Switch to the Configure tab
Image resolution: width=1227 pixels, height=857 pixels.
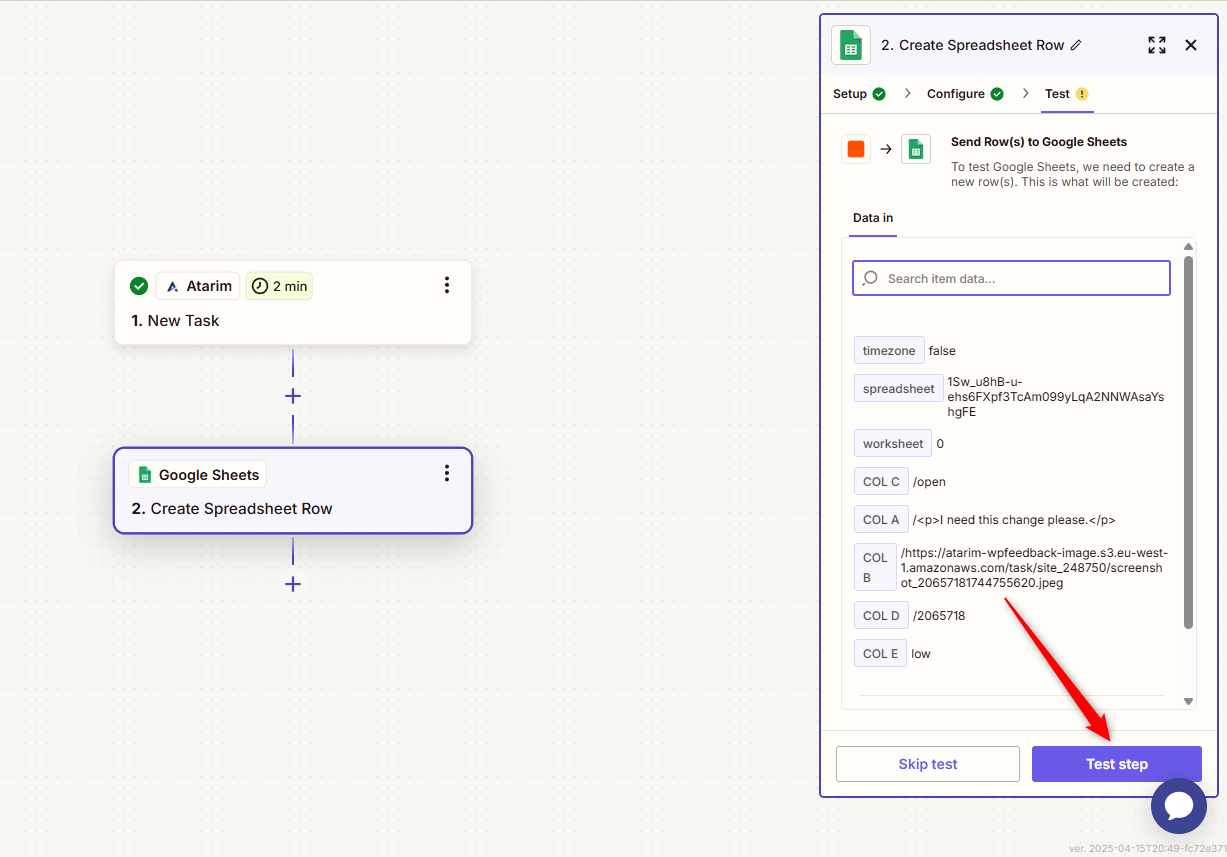pyautogui.click(x=964, y=94)
